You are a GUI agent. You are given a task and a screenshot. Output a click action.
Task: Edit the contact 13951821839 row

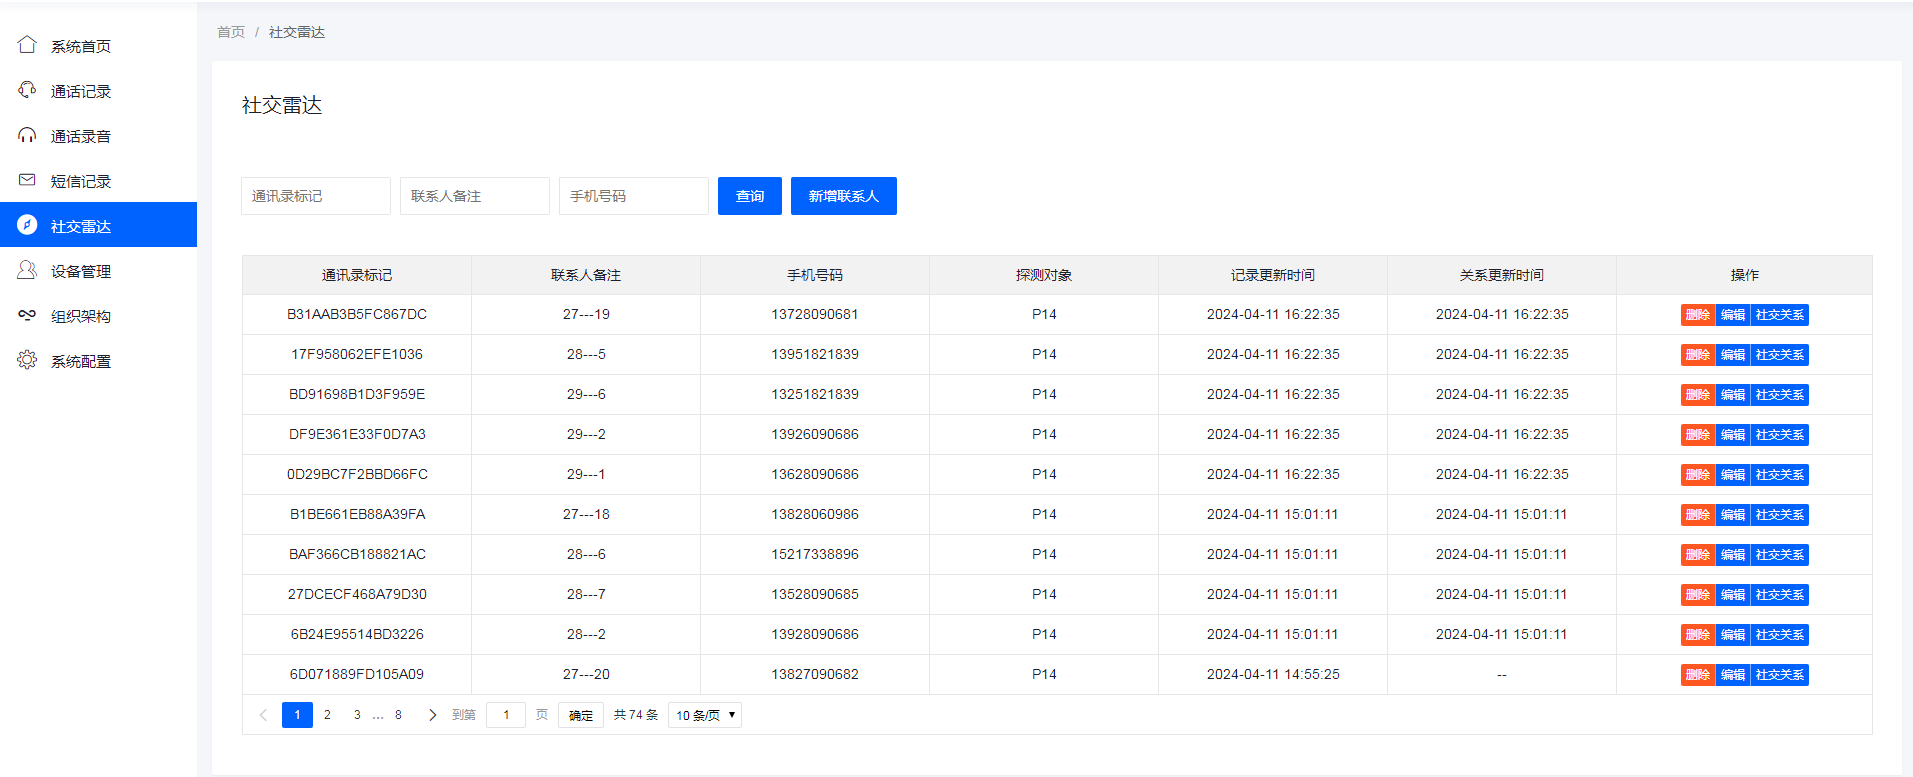coord(1732,355)
